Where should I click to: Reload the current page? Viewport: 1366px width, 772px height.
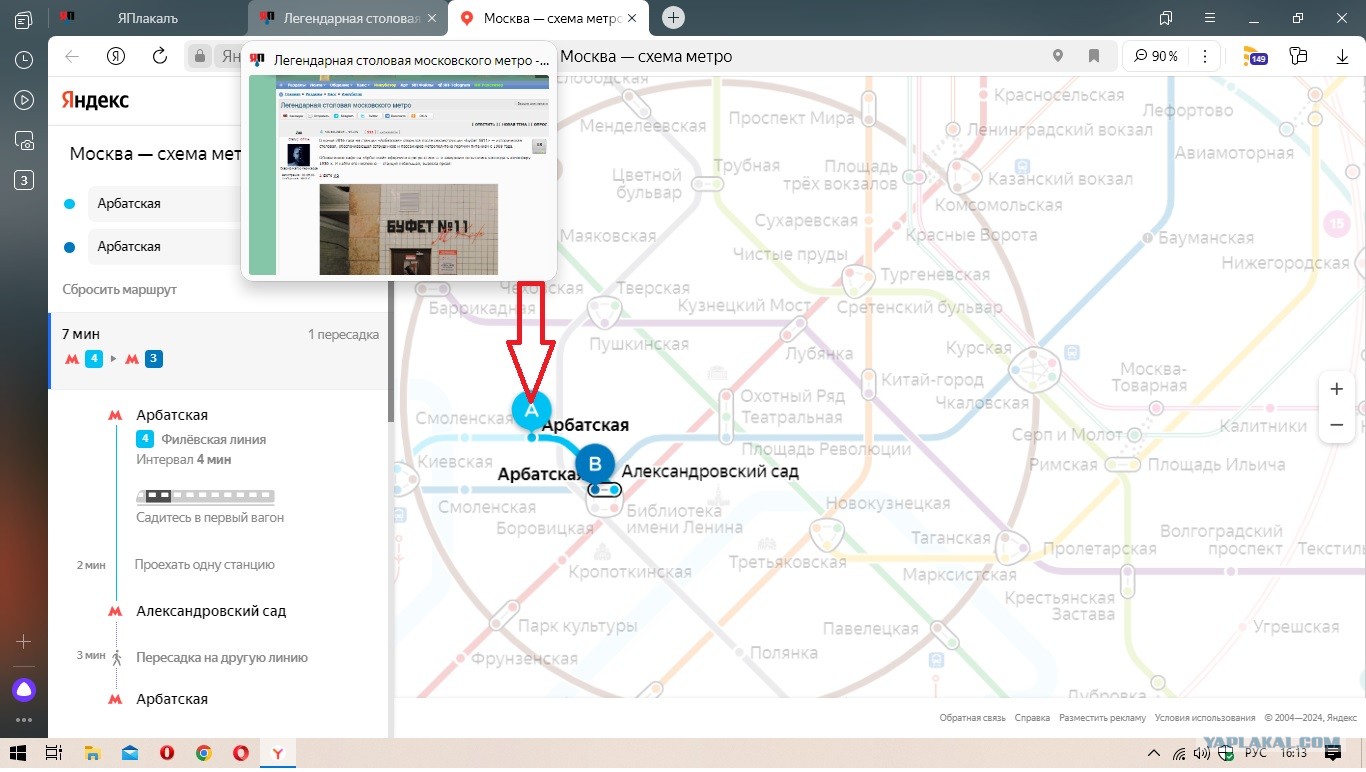[x=160, y=56]
